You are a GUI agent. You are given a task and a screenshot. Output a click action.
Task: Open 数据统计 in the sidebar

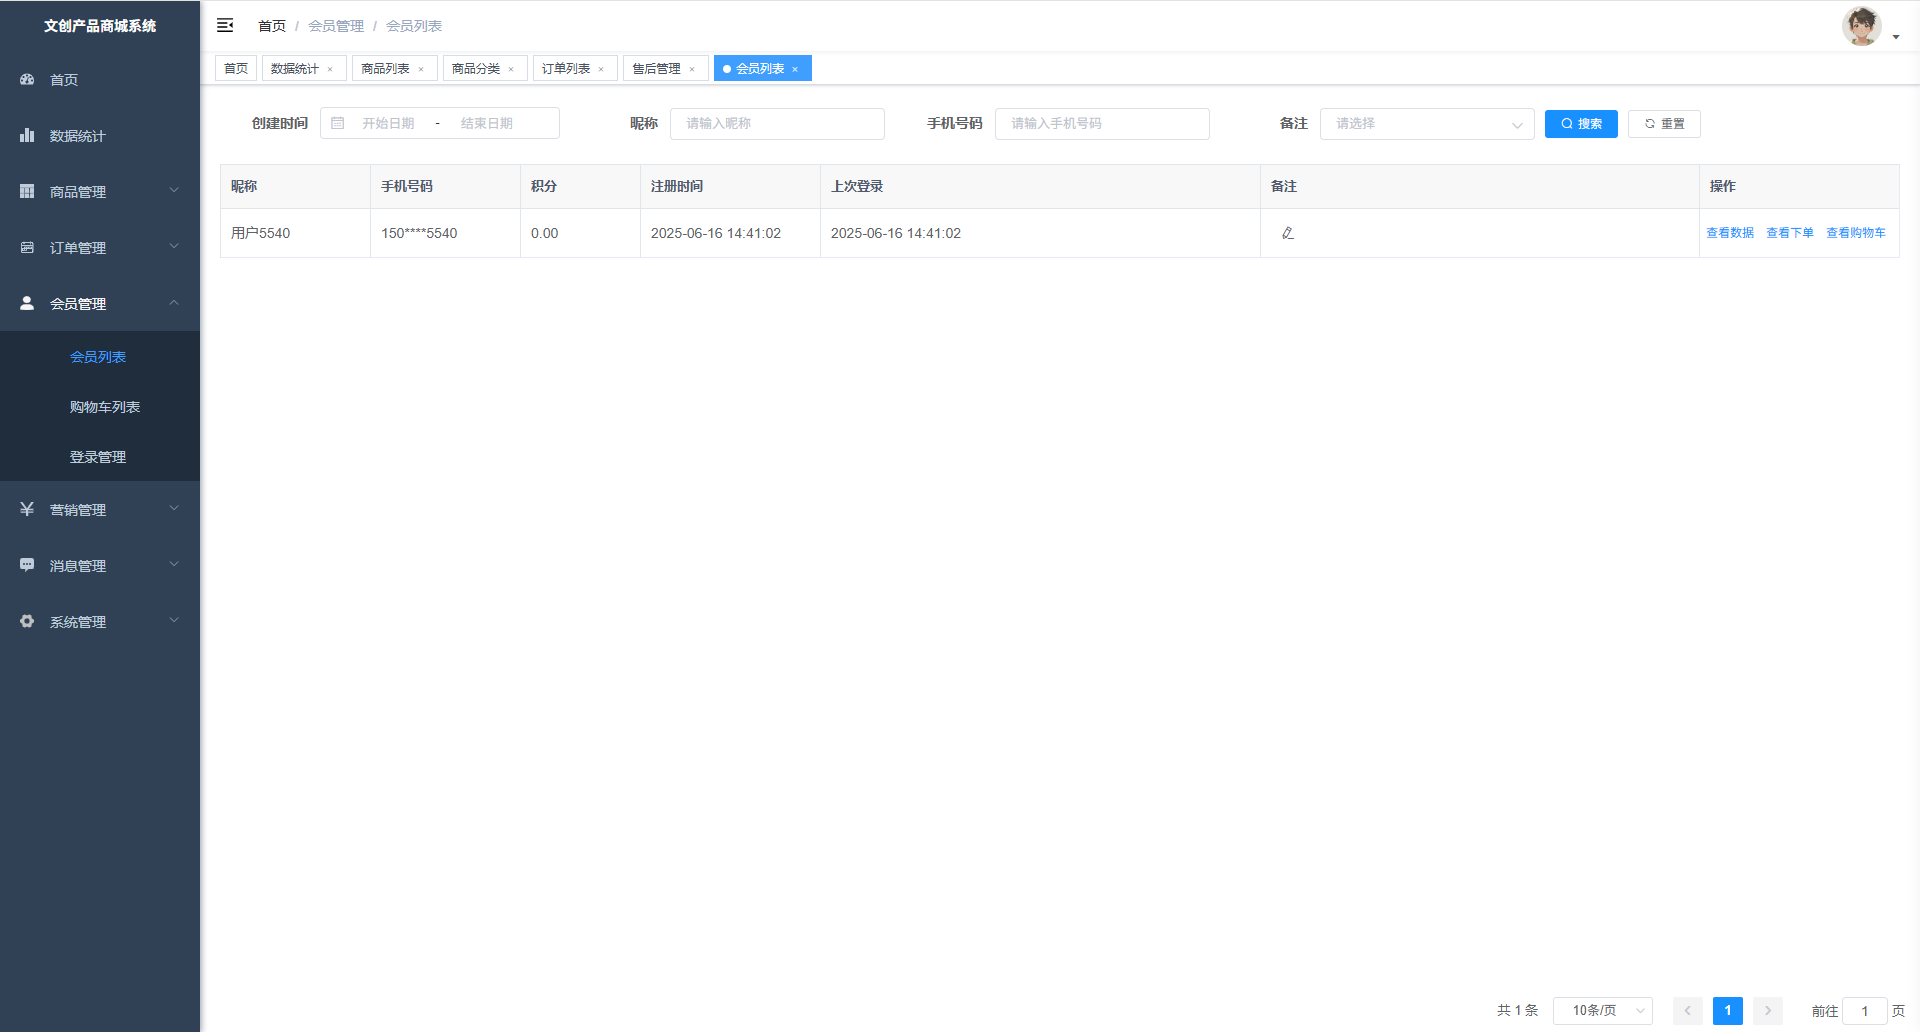point(77,136)
